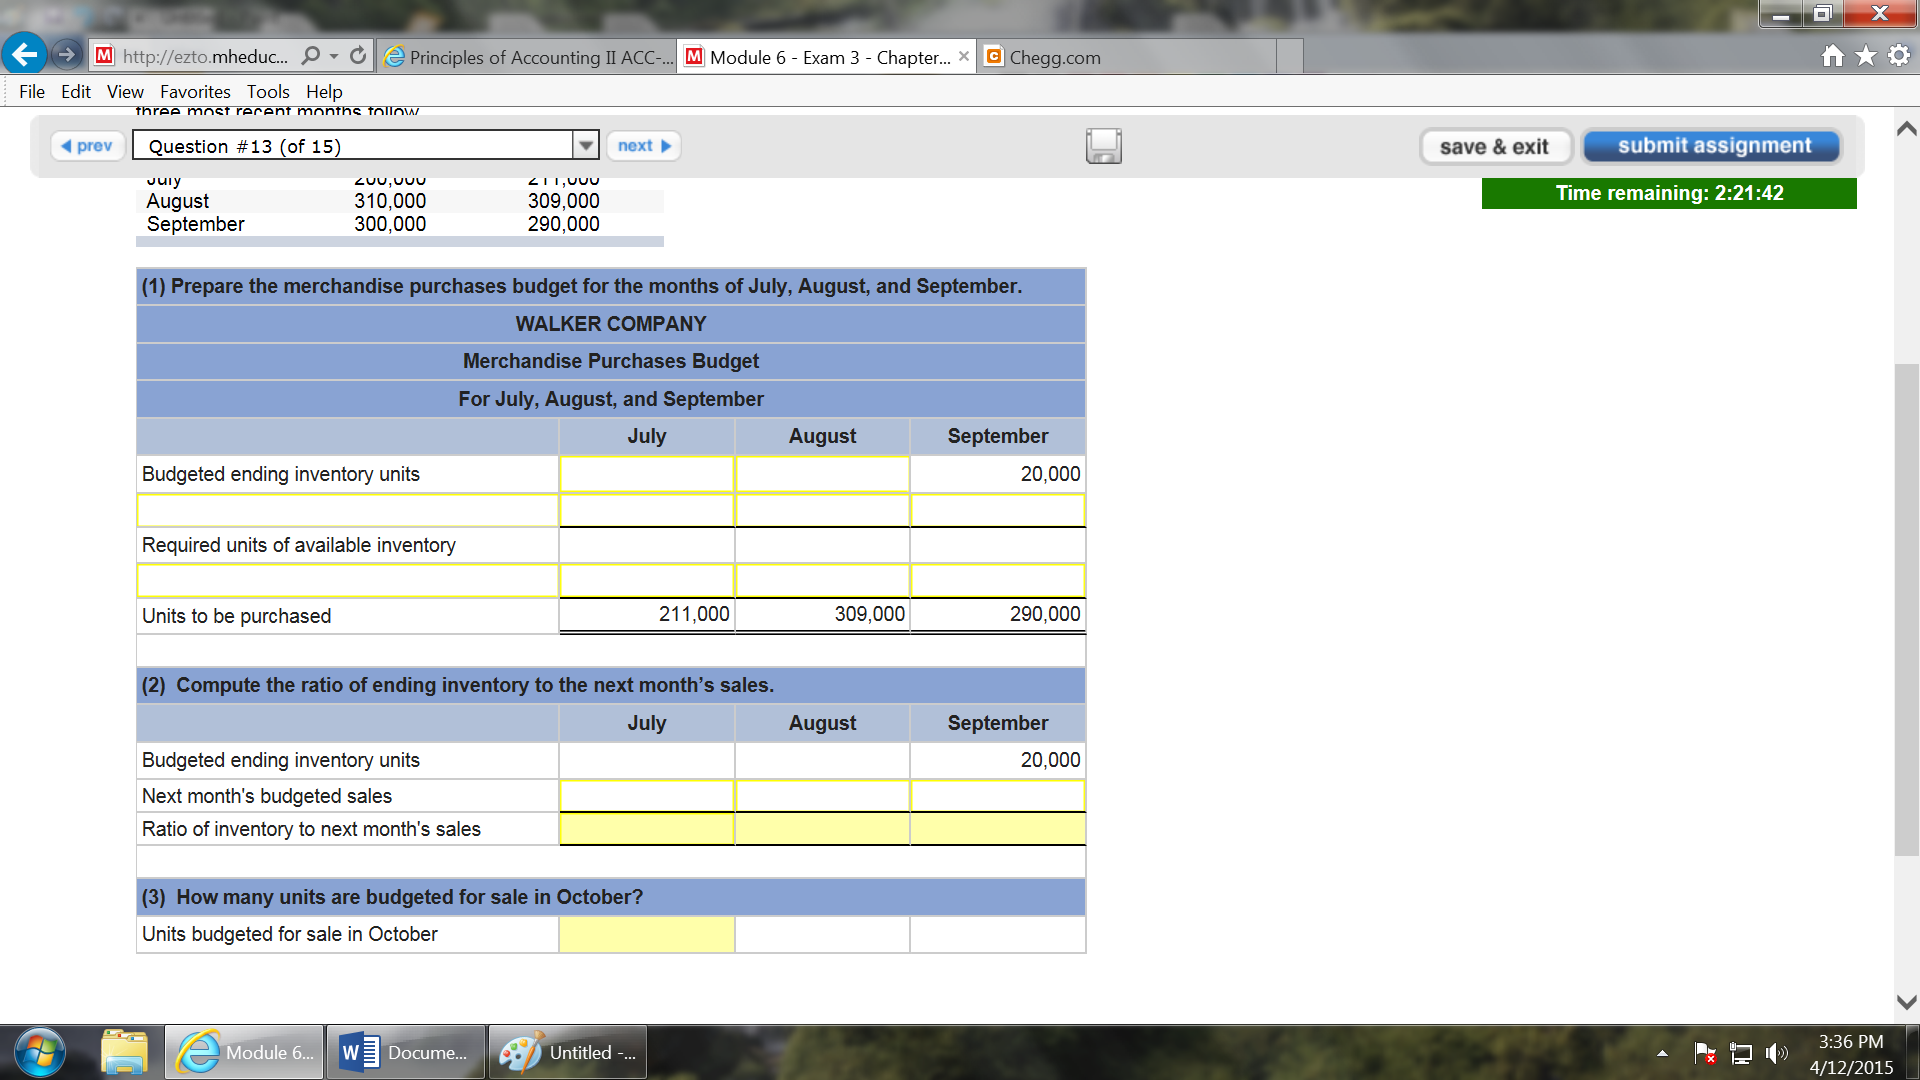Go to the next question button

click(643, 146)
